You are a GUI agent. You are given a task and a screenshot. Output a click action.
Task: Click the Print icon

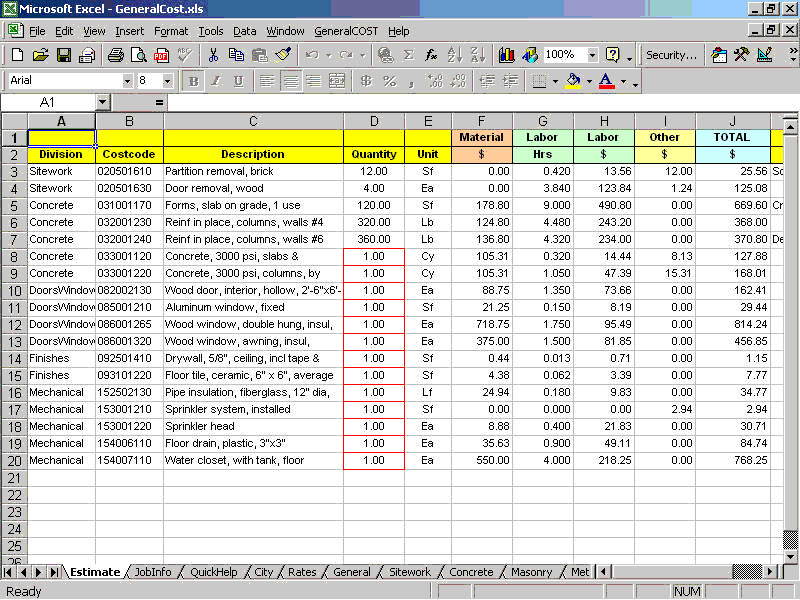[115, 55]
